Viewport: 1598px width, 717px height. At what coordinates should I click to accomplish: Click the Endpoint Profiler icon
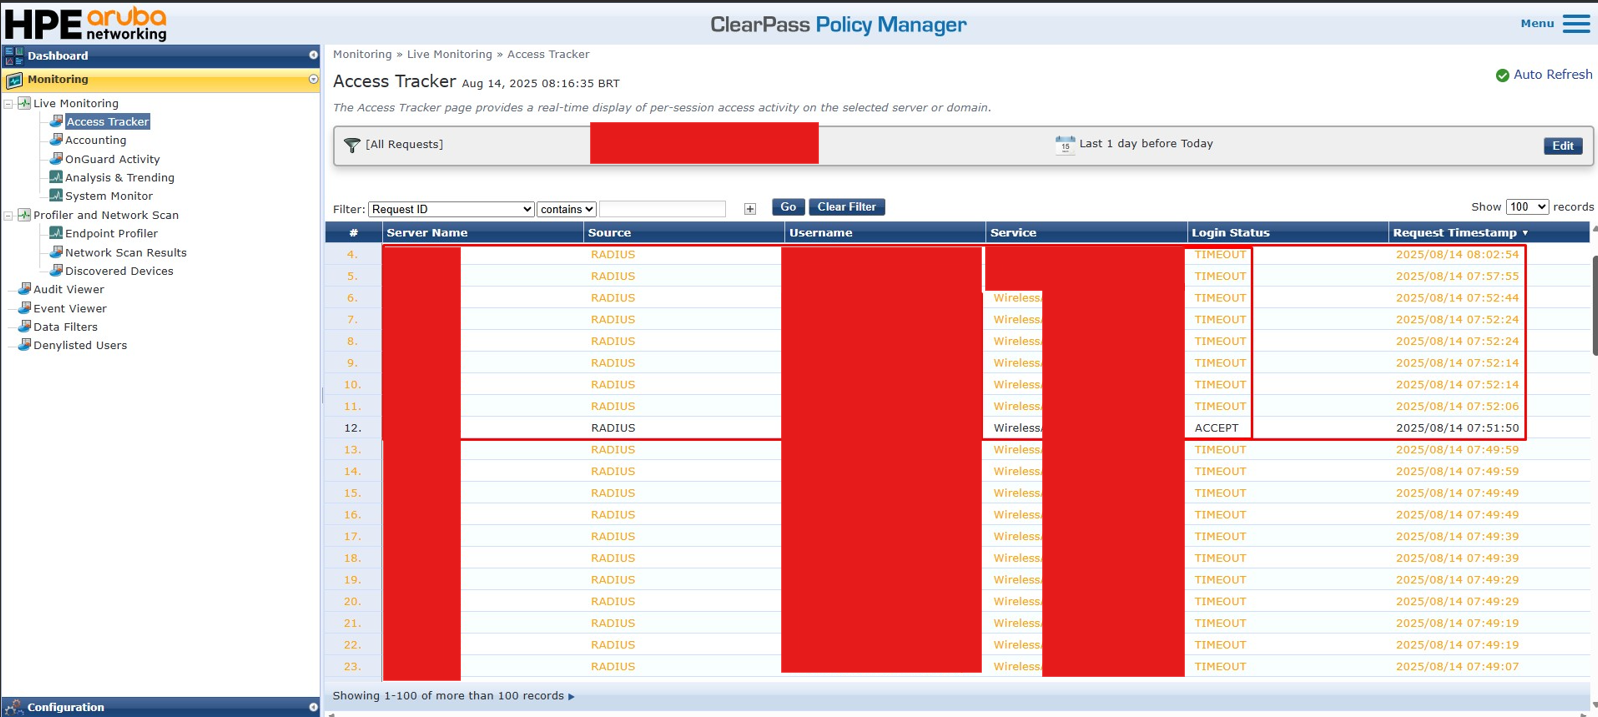(56, 233)
